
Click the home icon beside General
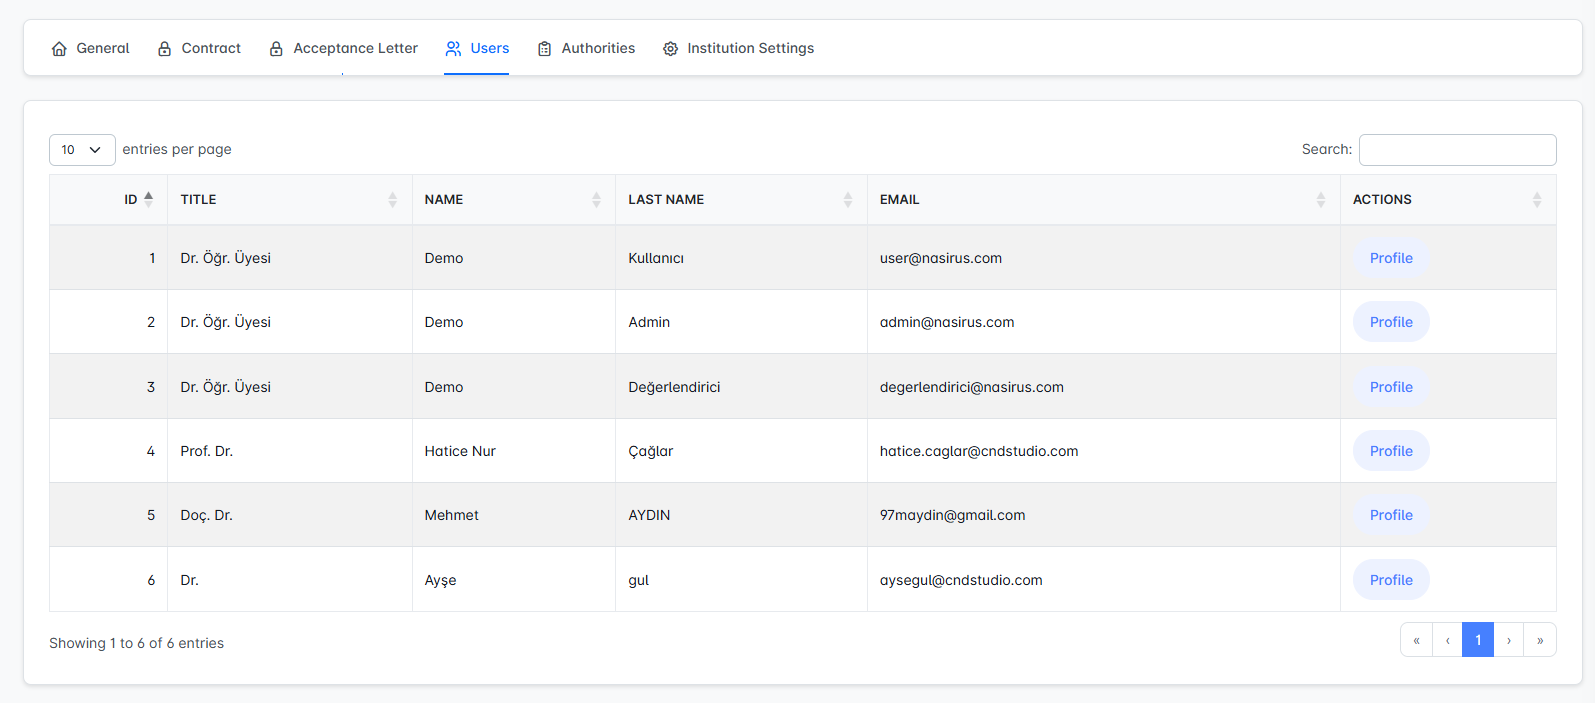[x=59, y=49]
